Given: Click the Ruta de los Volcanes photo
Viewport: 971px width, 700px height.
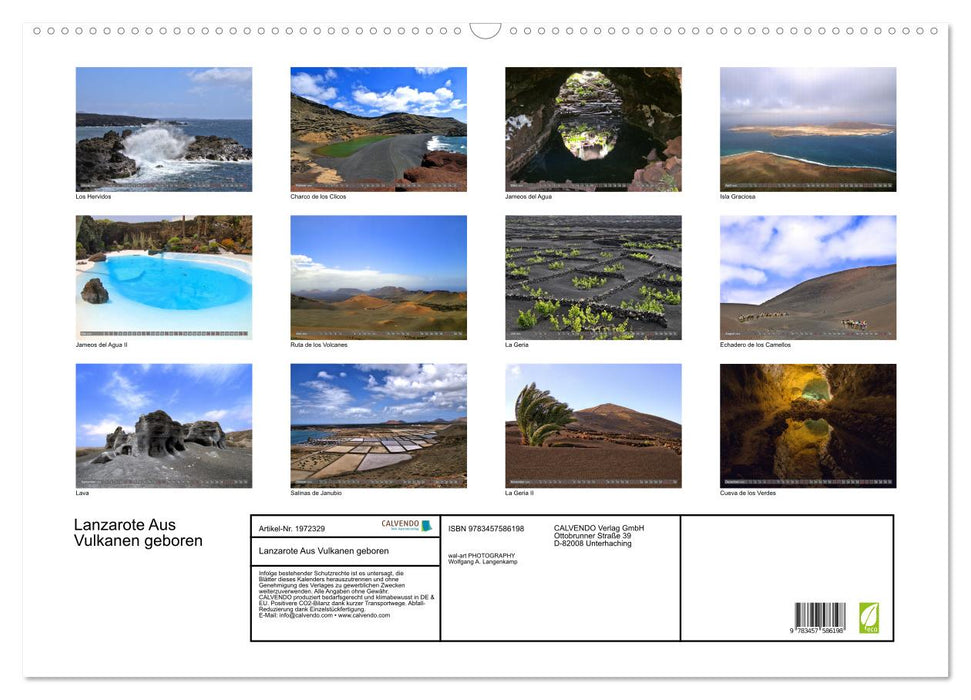Looking at the screenshot, I should pyautogui.click(x=378, y=277).
